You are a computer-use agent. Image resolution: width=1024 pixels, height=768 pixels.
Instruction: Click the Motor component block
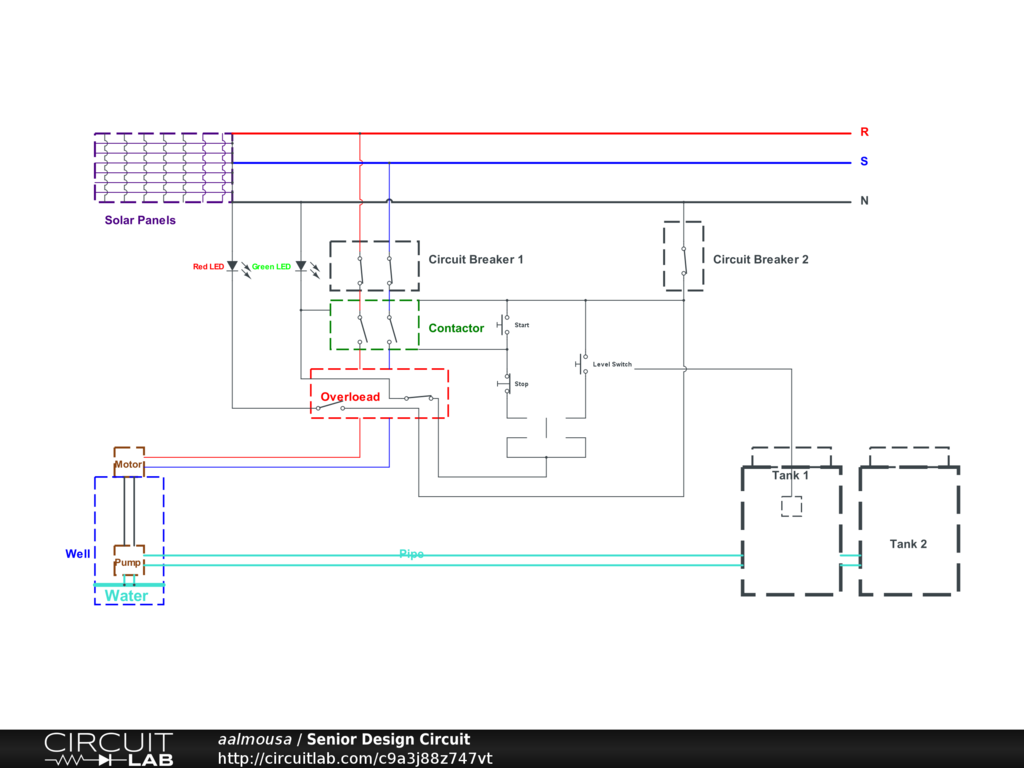pyautogui.click(x=129, y=464)
